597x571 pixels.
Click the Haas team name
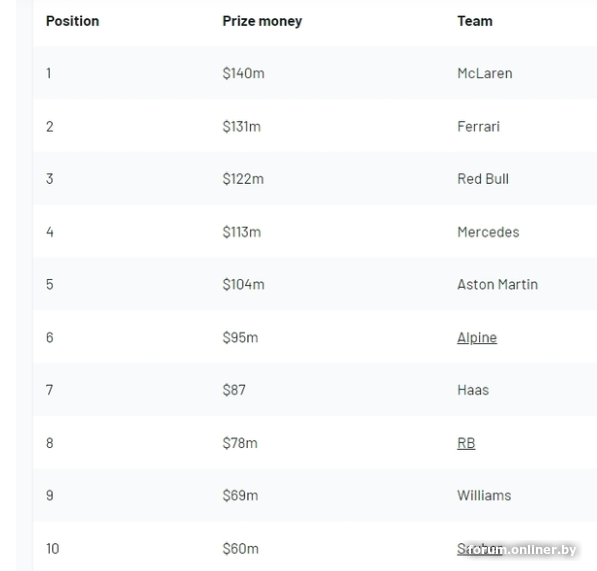[x=473, y=390]
